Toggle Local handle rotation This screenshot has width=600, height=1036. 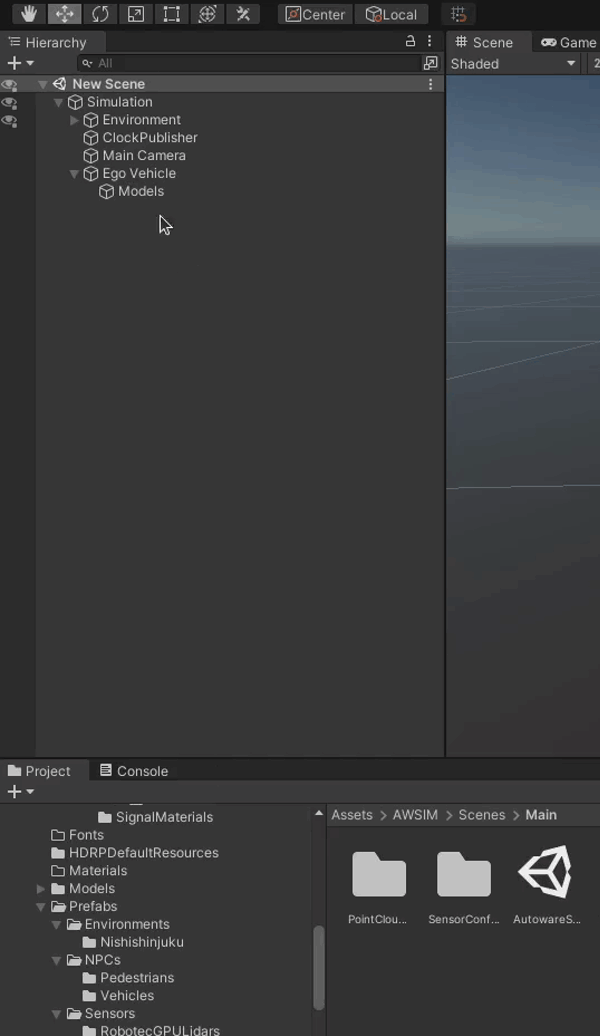[x=391, y=14]
